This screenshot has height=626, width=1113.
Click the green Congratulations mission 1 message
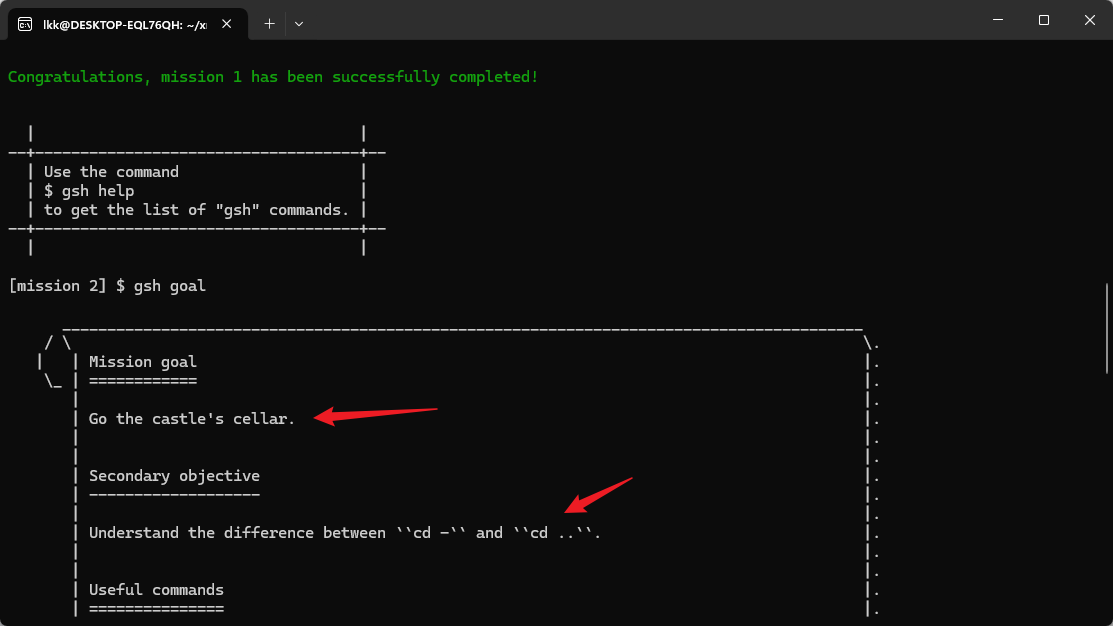273,77
